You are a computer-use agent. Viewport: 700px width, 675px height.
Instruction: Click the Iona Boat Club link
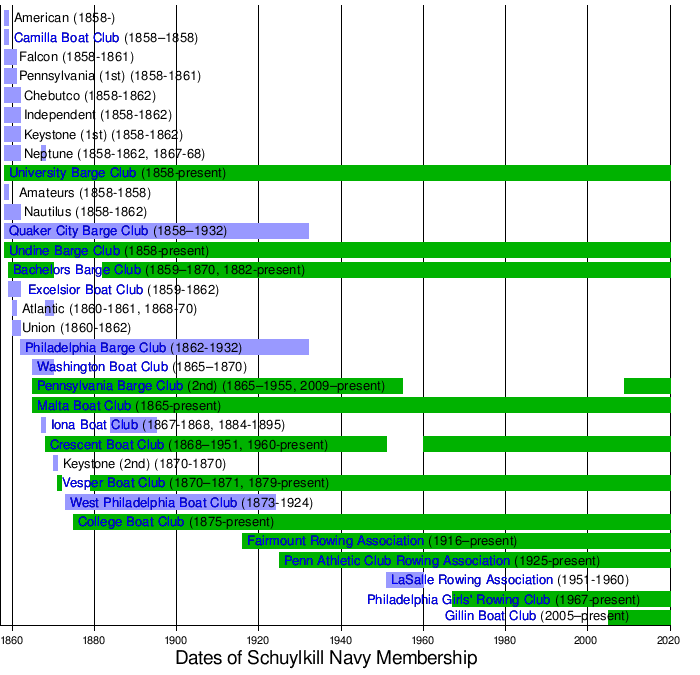94,424
